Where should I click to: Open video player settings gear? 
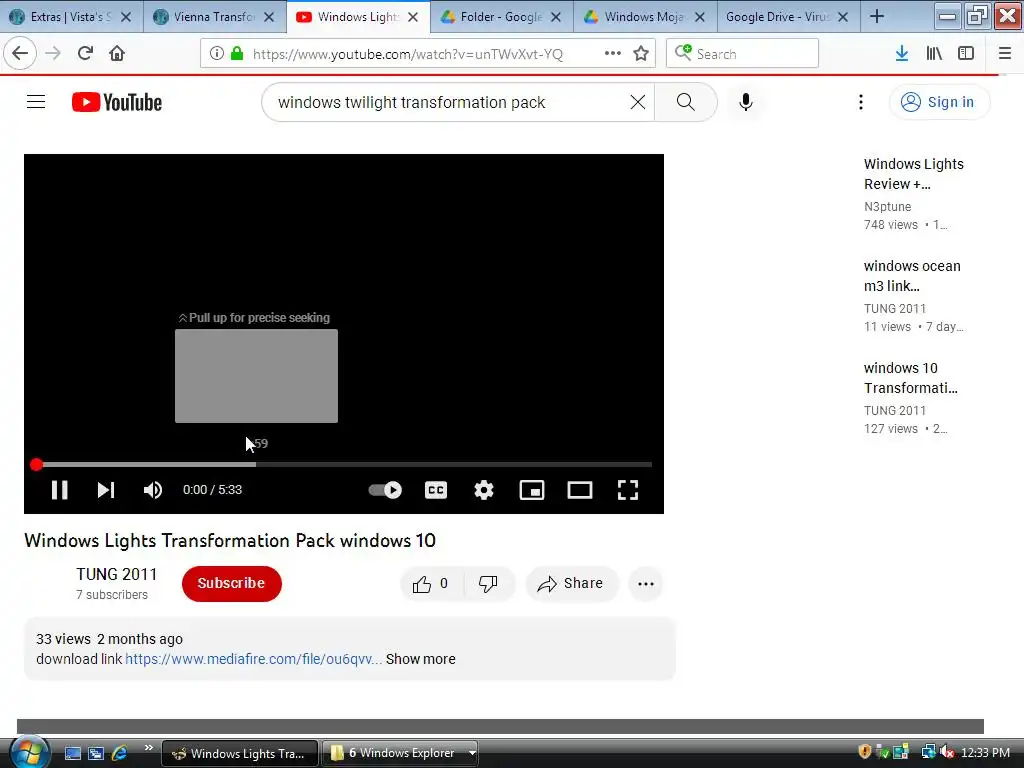click(x=484, y=490)
